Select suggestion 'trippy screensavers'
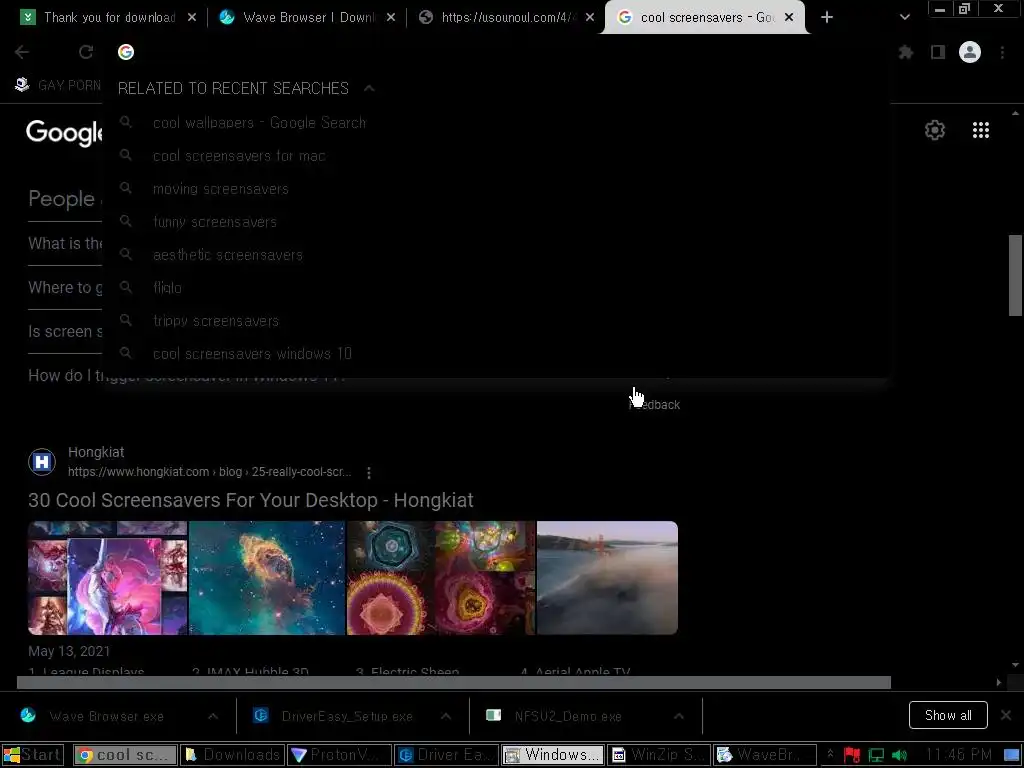Image resolution: width=1024 pixels, height=768 pixels. (496, 321)
